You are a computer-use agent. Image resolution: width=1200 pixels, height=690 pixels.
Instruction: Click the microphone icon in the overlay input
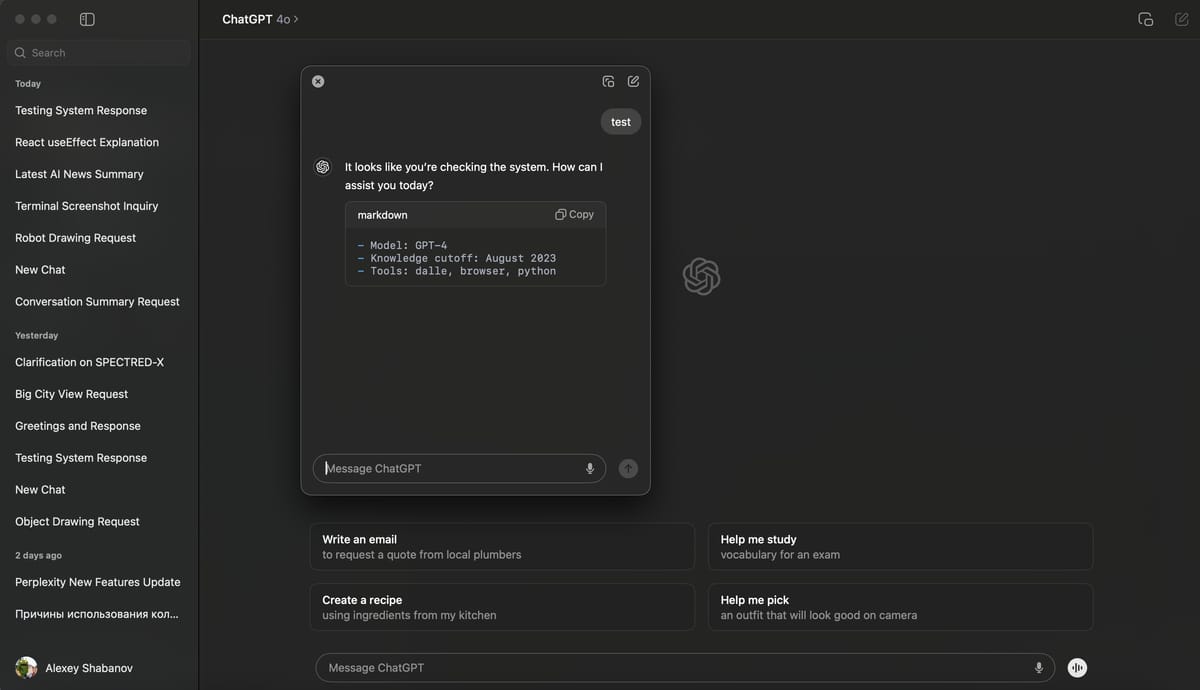(x=589, y=468)
